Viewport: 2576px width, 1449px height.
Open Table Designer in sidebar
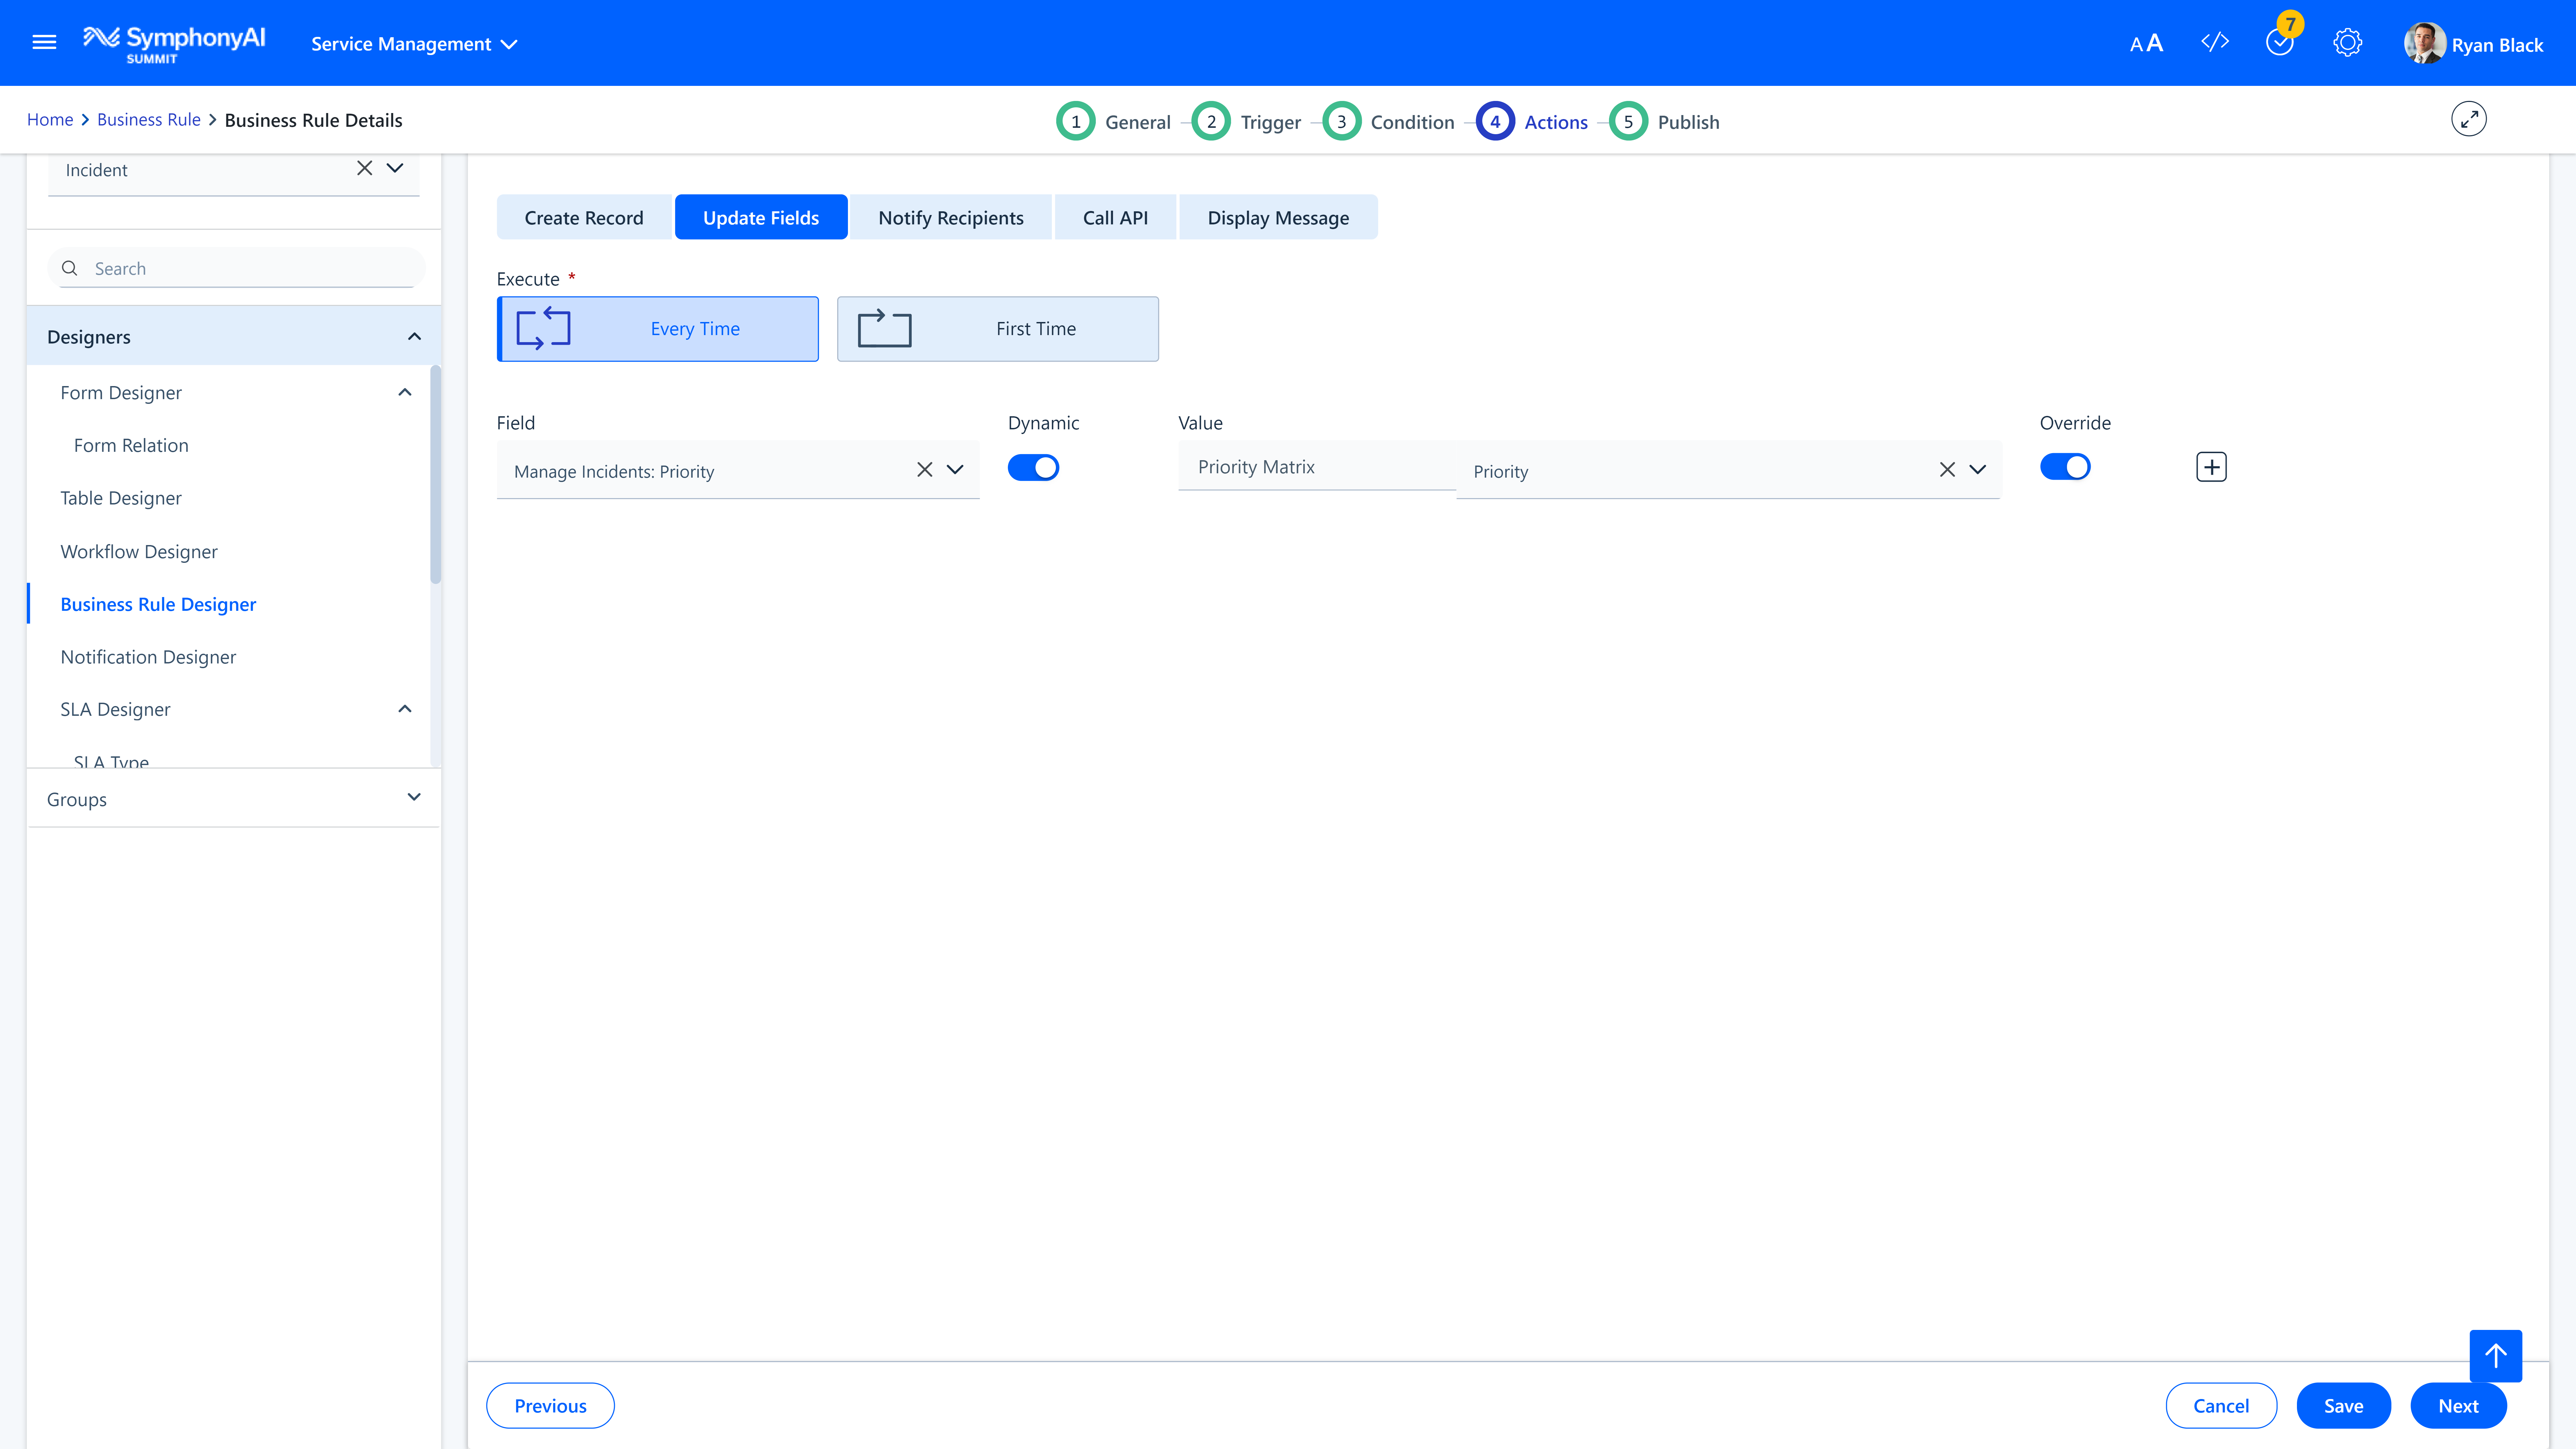click(121, 498)
